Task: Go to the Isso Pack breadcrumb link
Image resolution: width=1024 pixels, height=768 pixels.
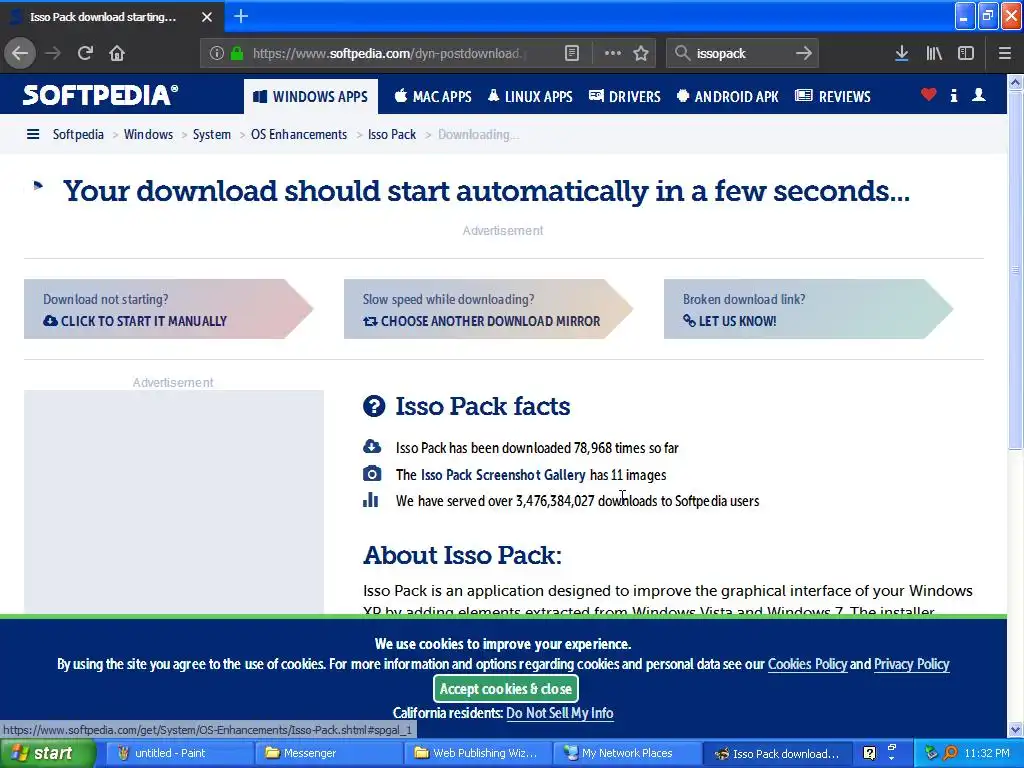Action: tap(392, 135)
